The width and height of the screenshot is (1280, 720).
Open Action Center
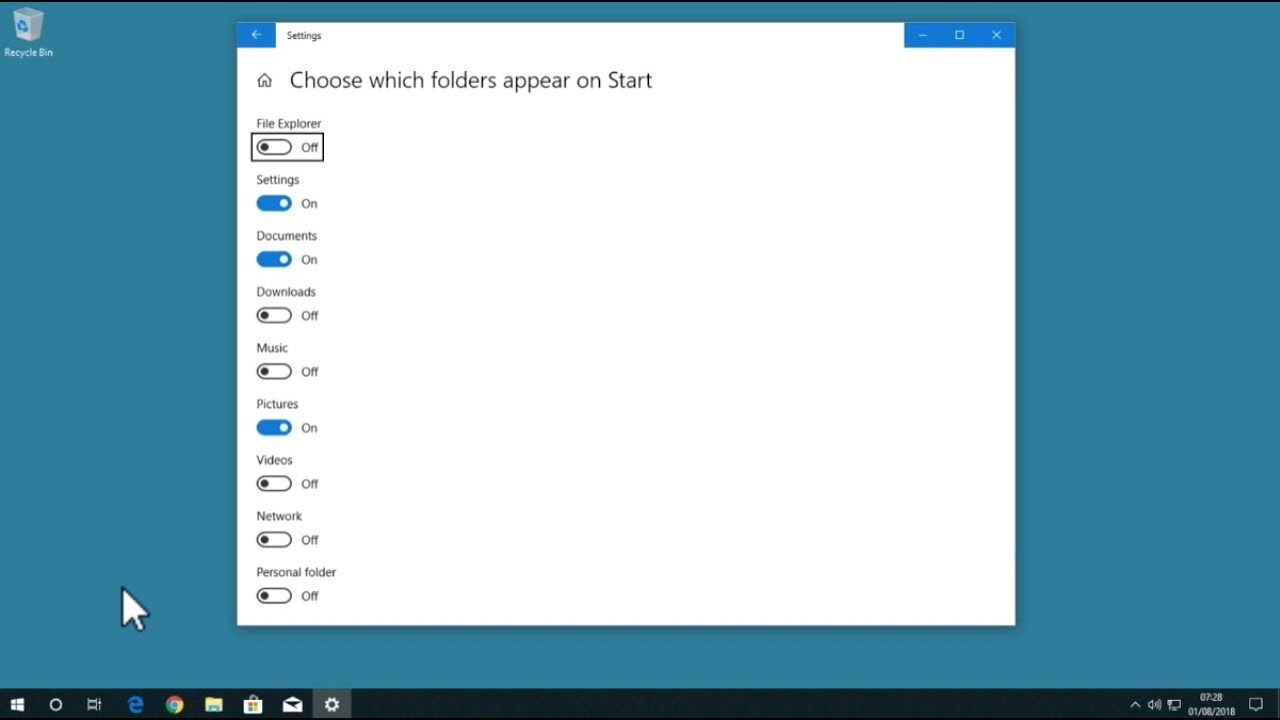click(x=1255, y=704)
